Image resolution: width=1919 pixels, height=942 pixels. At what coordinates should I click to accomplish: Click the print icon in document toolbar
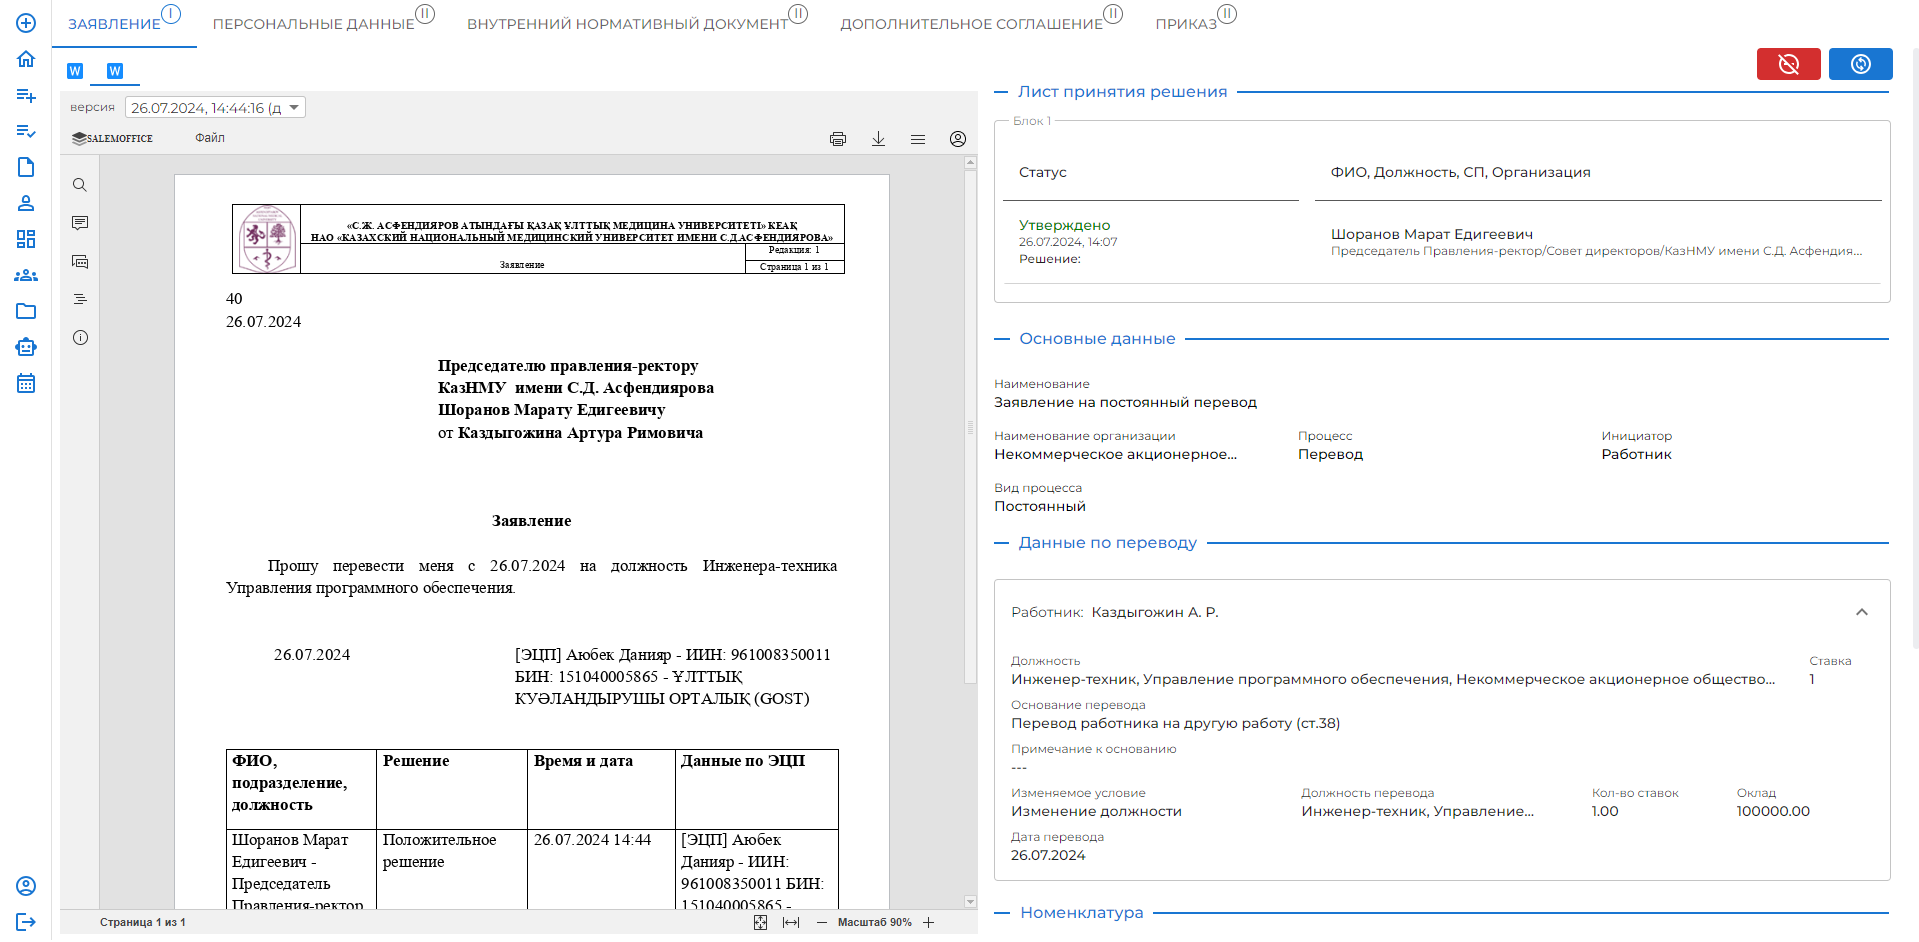pyautogui.click(x=837, y=139)
